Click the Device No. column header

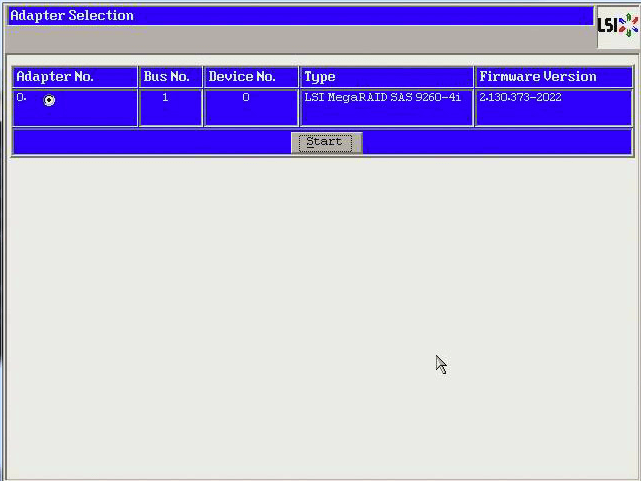tap(250, 77)
